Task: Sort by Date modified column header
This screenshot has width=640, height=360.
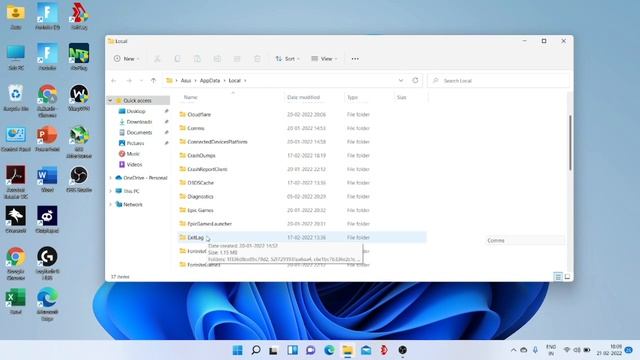Action: [303, 97]
